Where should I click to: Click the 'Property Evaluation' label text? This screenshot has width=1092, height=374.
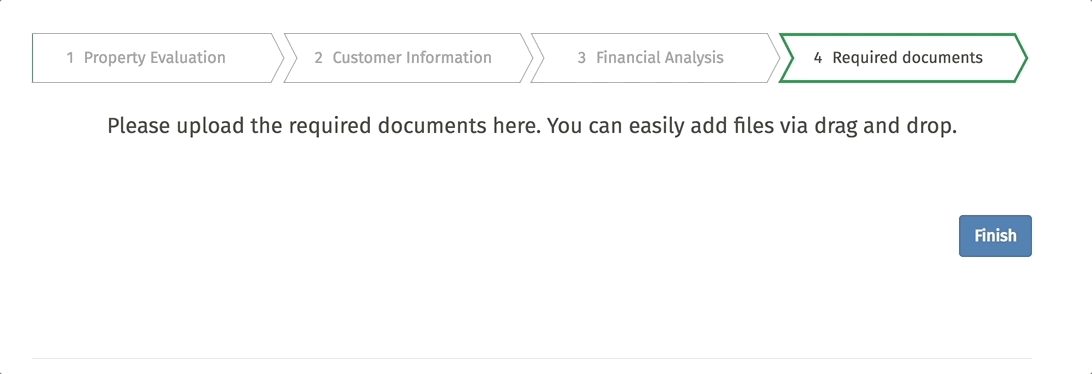click(x=155, y=58)
